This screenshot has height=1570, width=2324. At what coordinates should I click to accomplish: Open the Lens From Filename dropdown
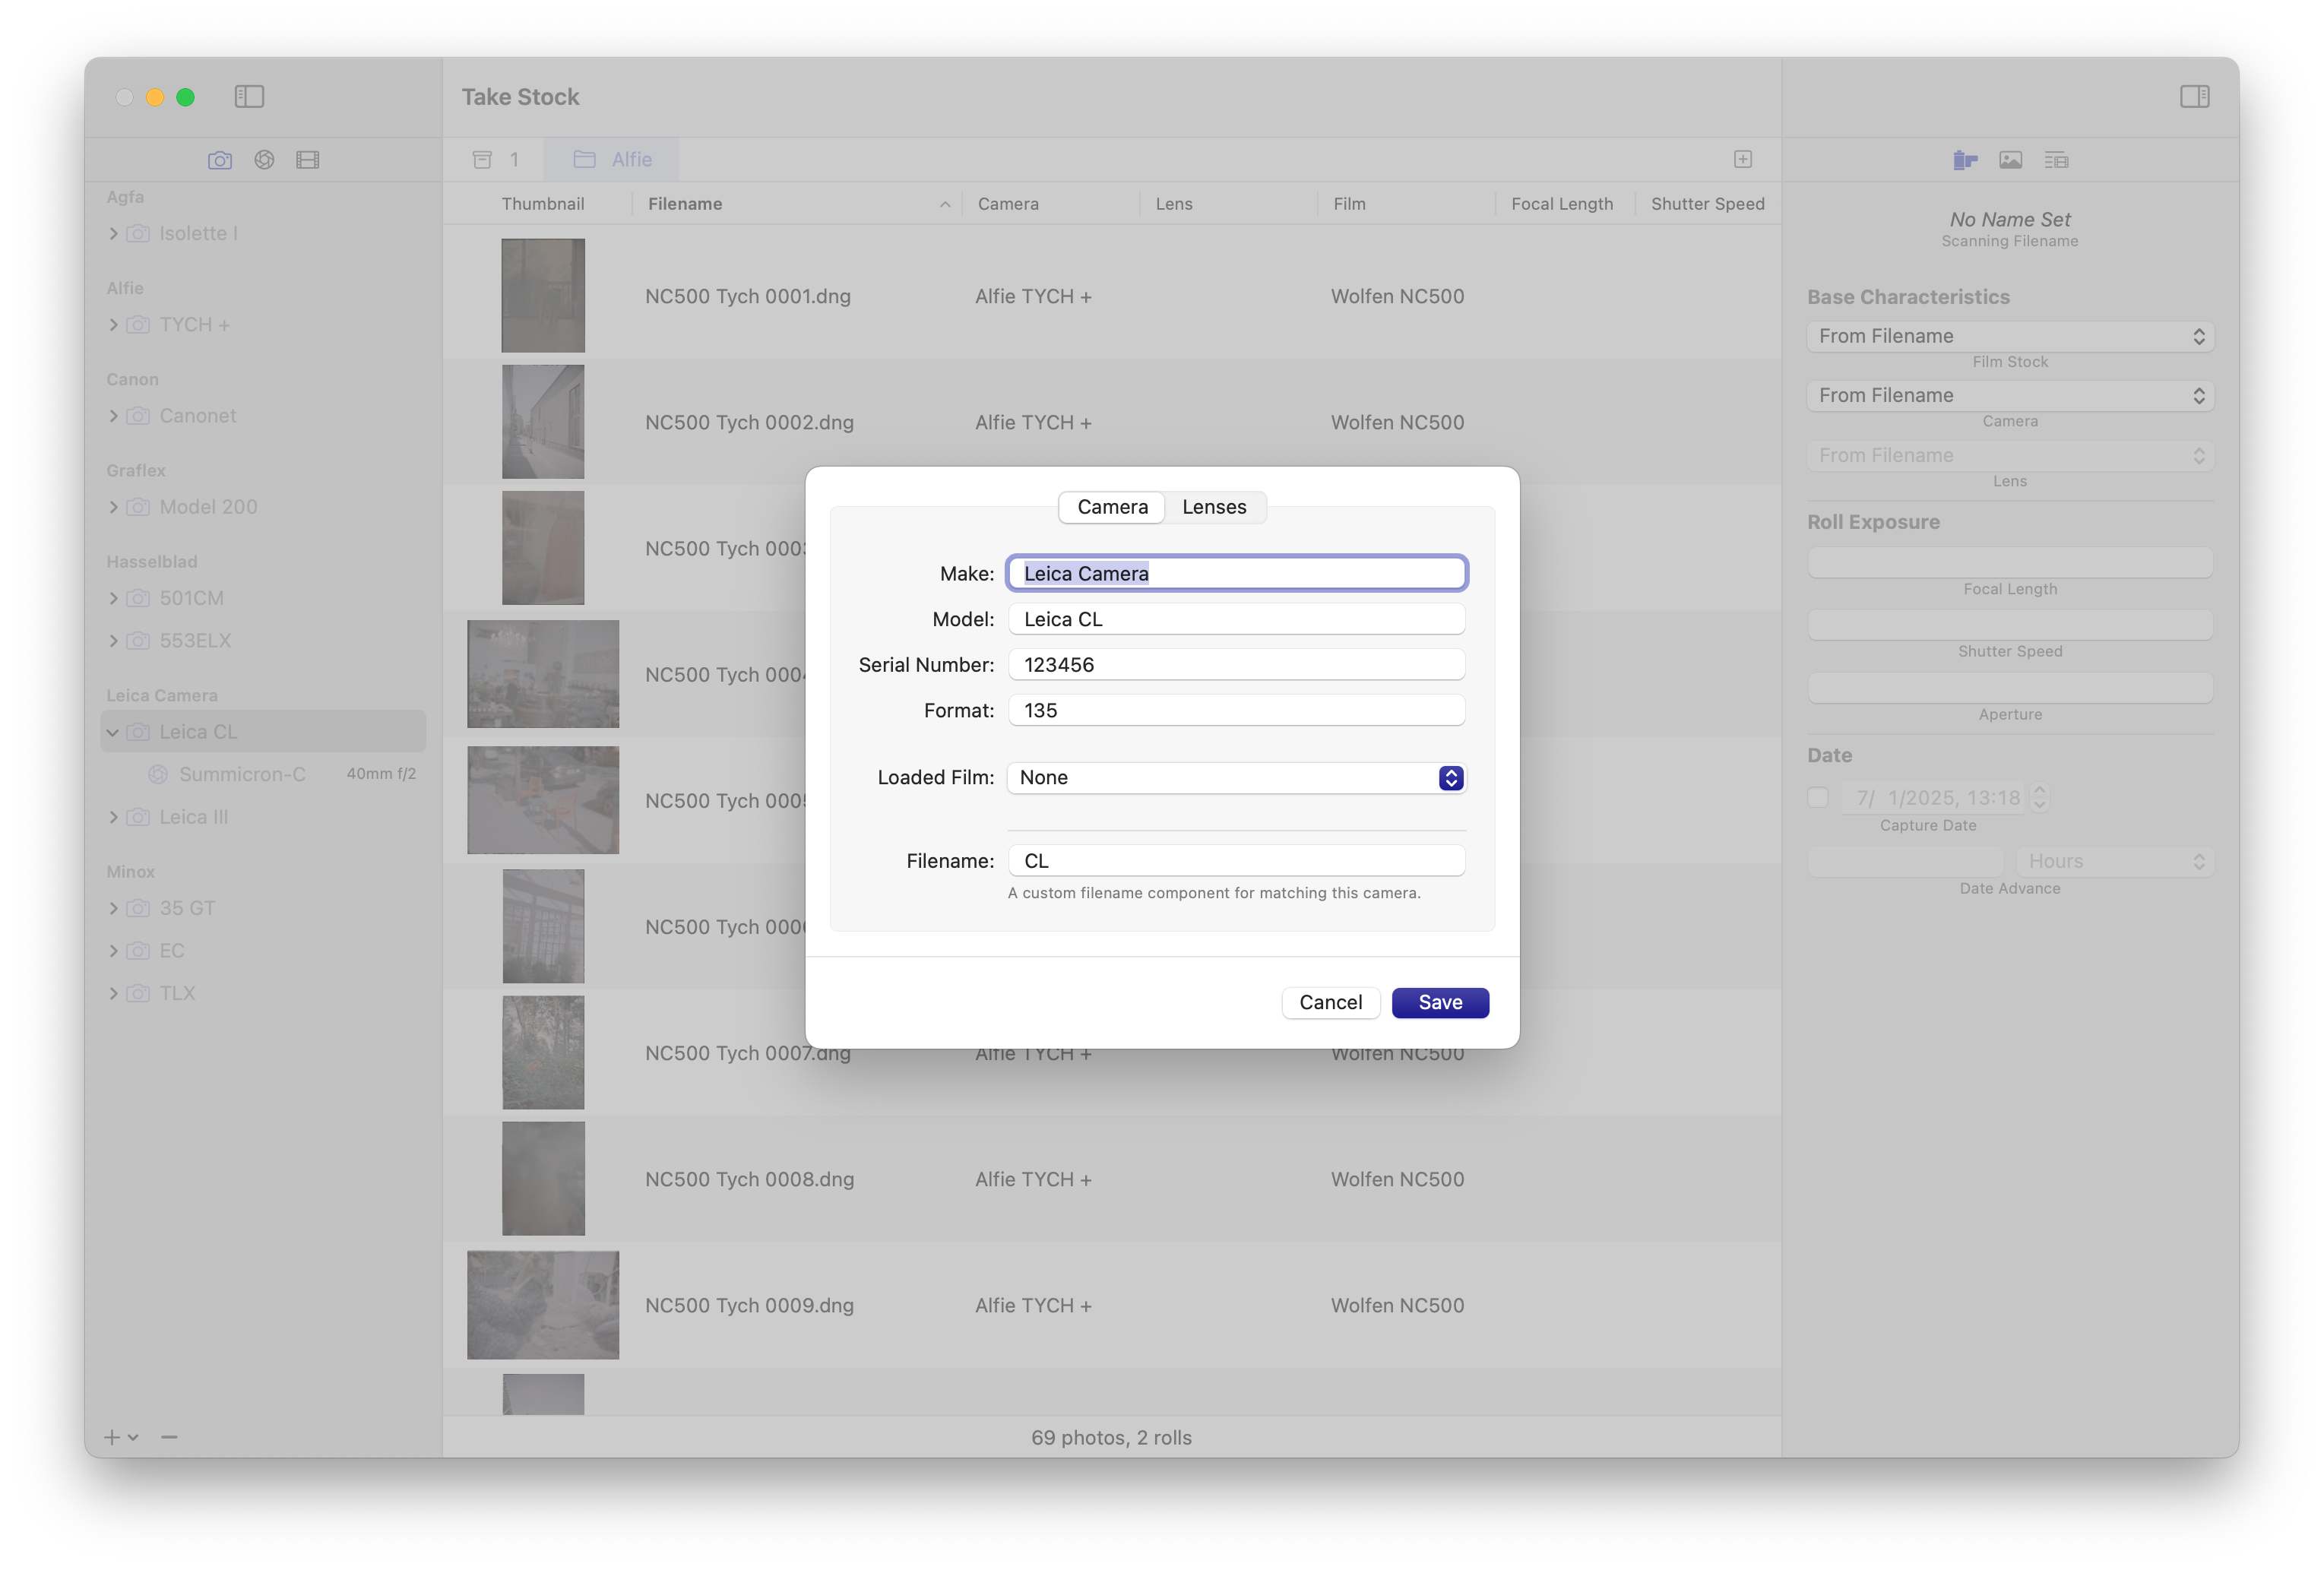pyautogui.click(x=2010, y=455)
